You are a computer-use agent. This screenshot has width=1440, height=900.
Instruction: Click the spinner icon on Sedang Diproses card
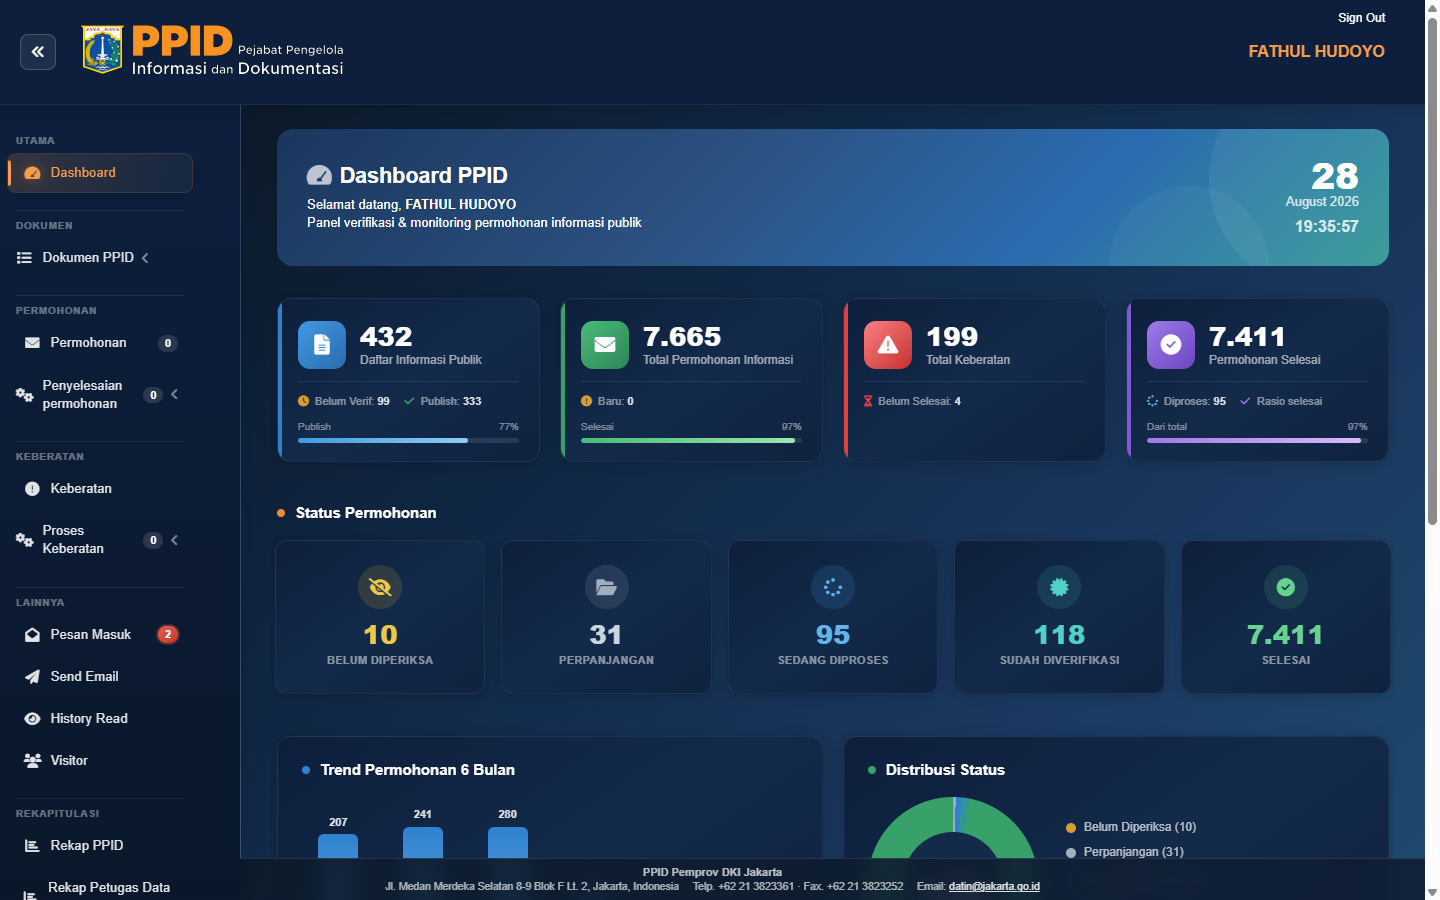(833, 587)
